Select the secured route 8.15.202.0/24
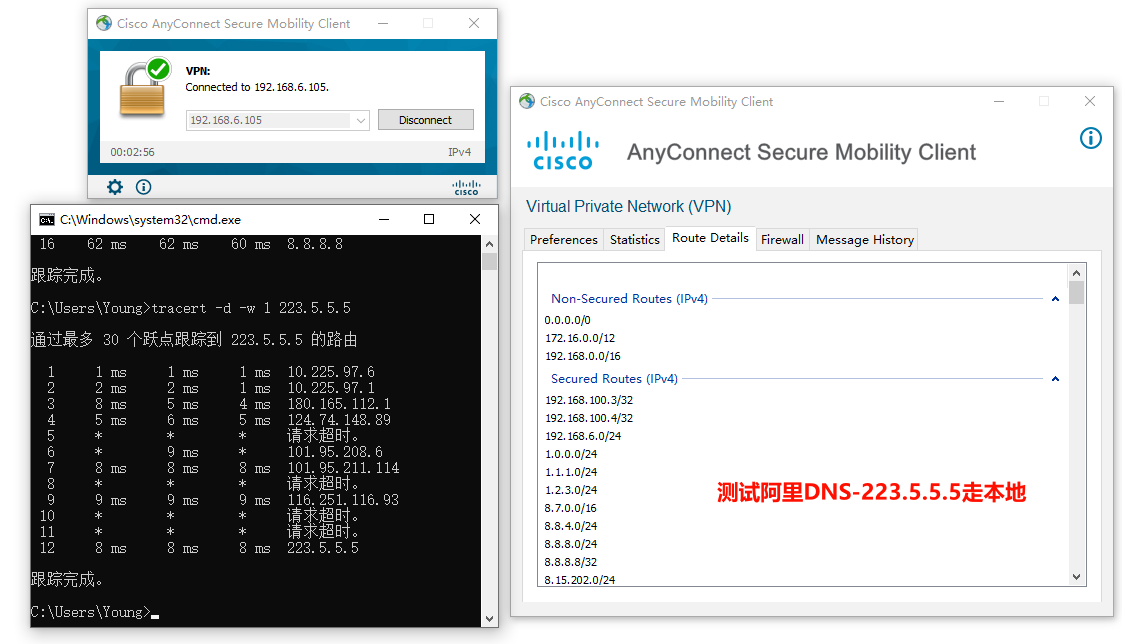 pyautogui.click(x=580, y=580)
